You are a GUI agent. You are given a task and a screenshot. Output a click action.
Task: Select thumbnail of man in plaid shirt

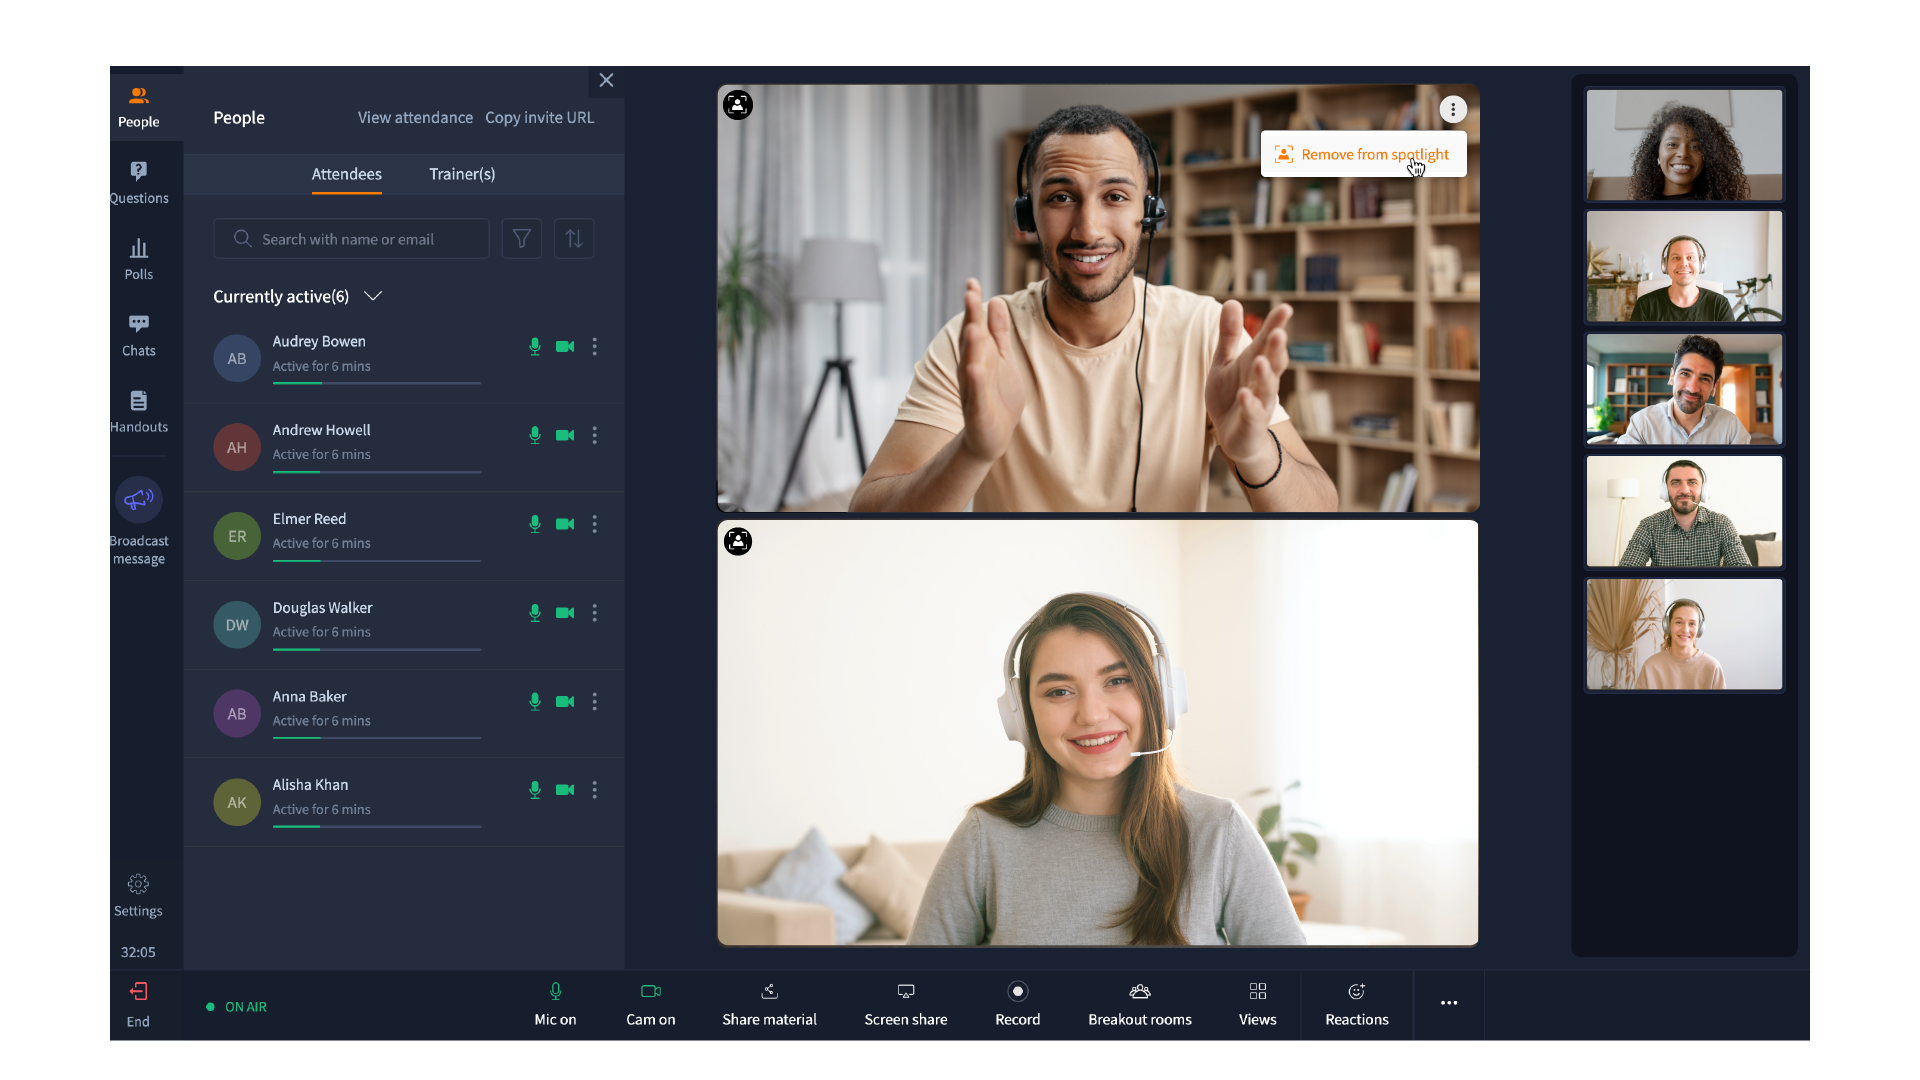[1684, 512]
